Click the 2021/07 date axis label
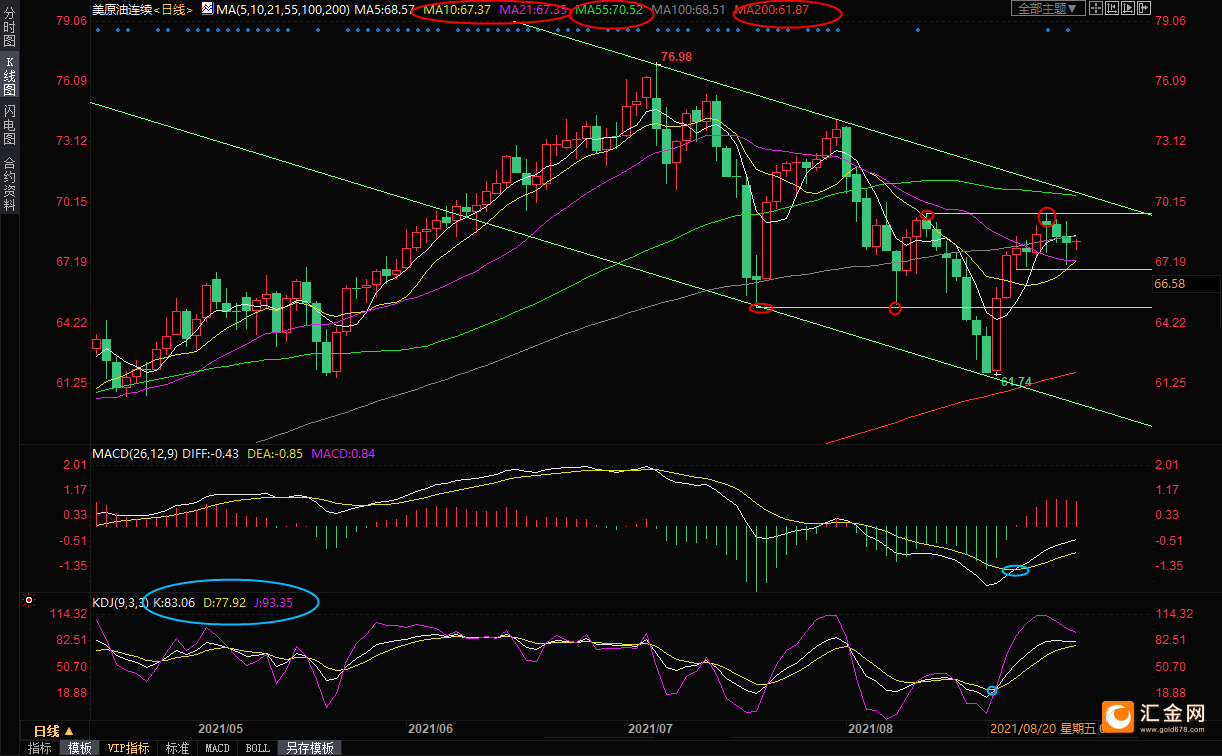This screenshot has width=1222, height=756. [651, 730]
